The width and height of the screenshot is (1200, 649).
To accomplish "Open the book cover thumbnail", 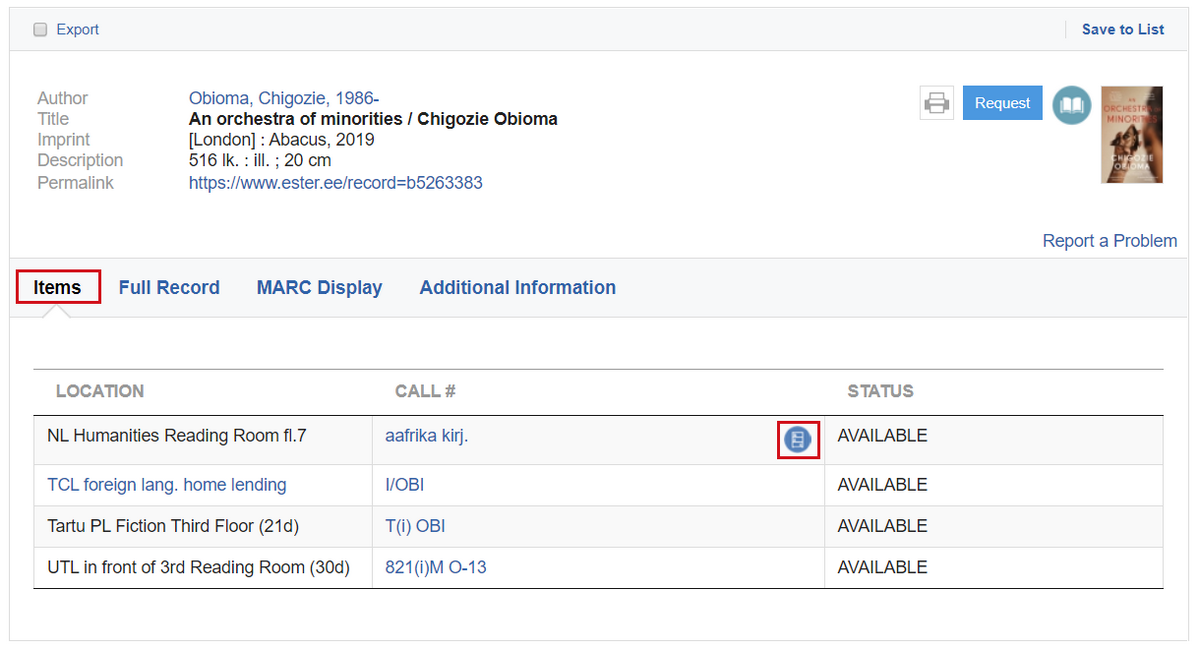I will pyautogui.click(x=1131, y=134).
